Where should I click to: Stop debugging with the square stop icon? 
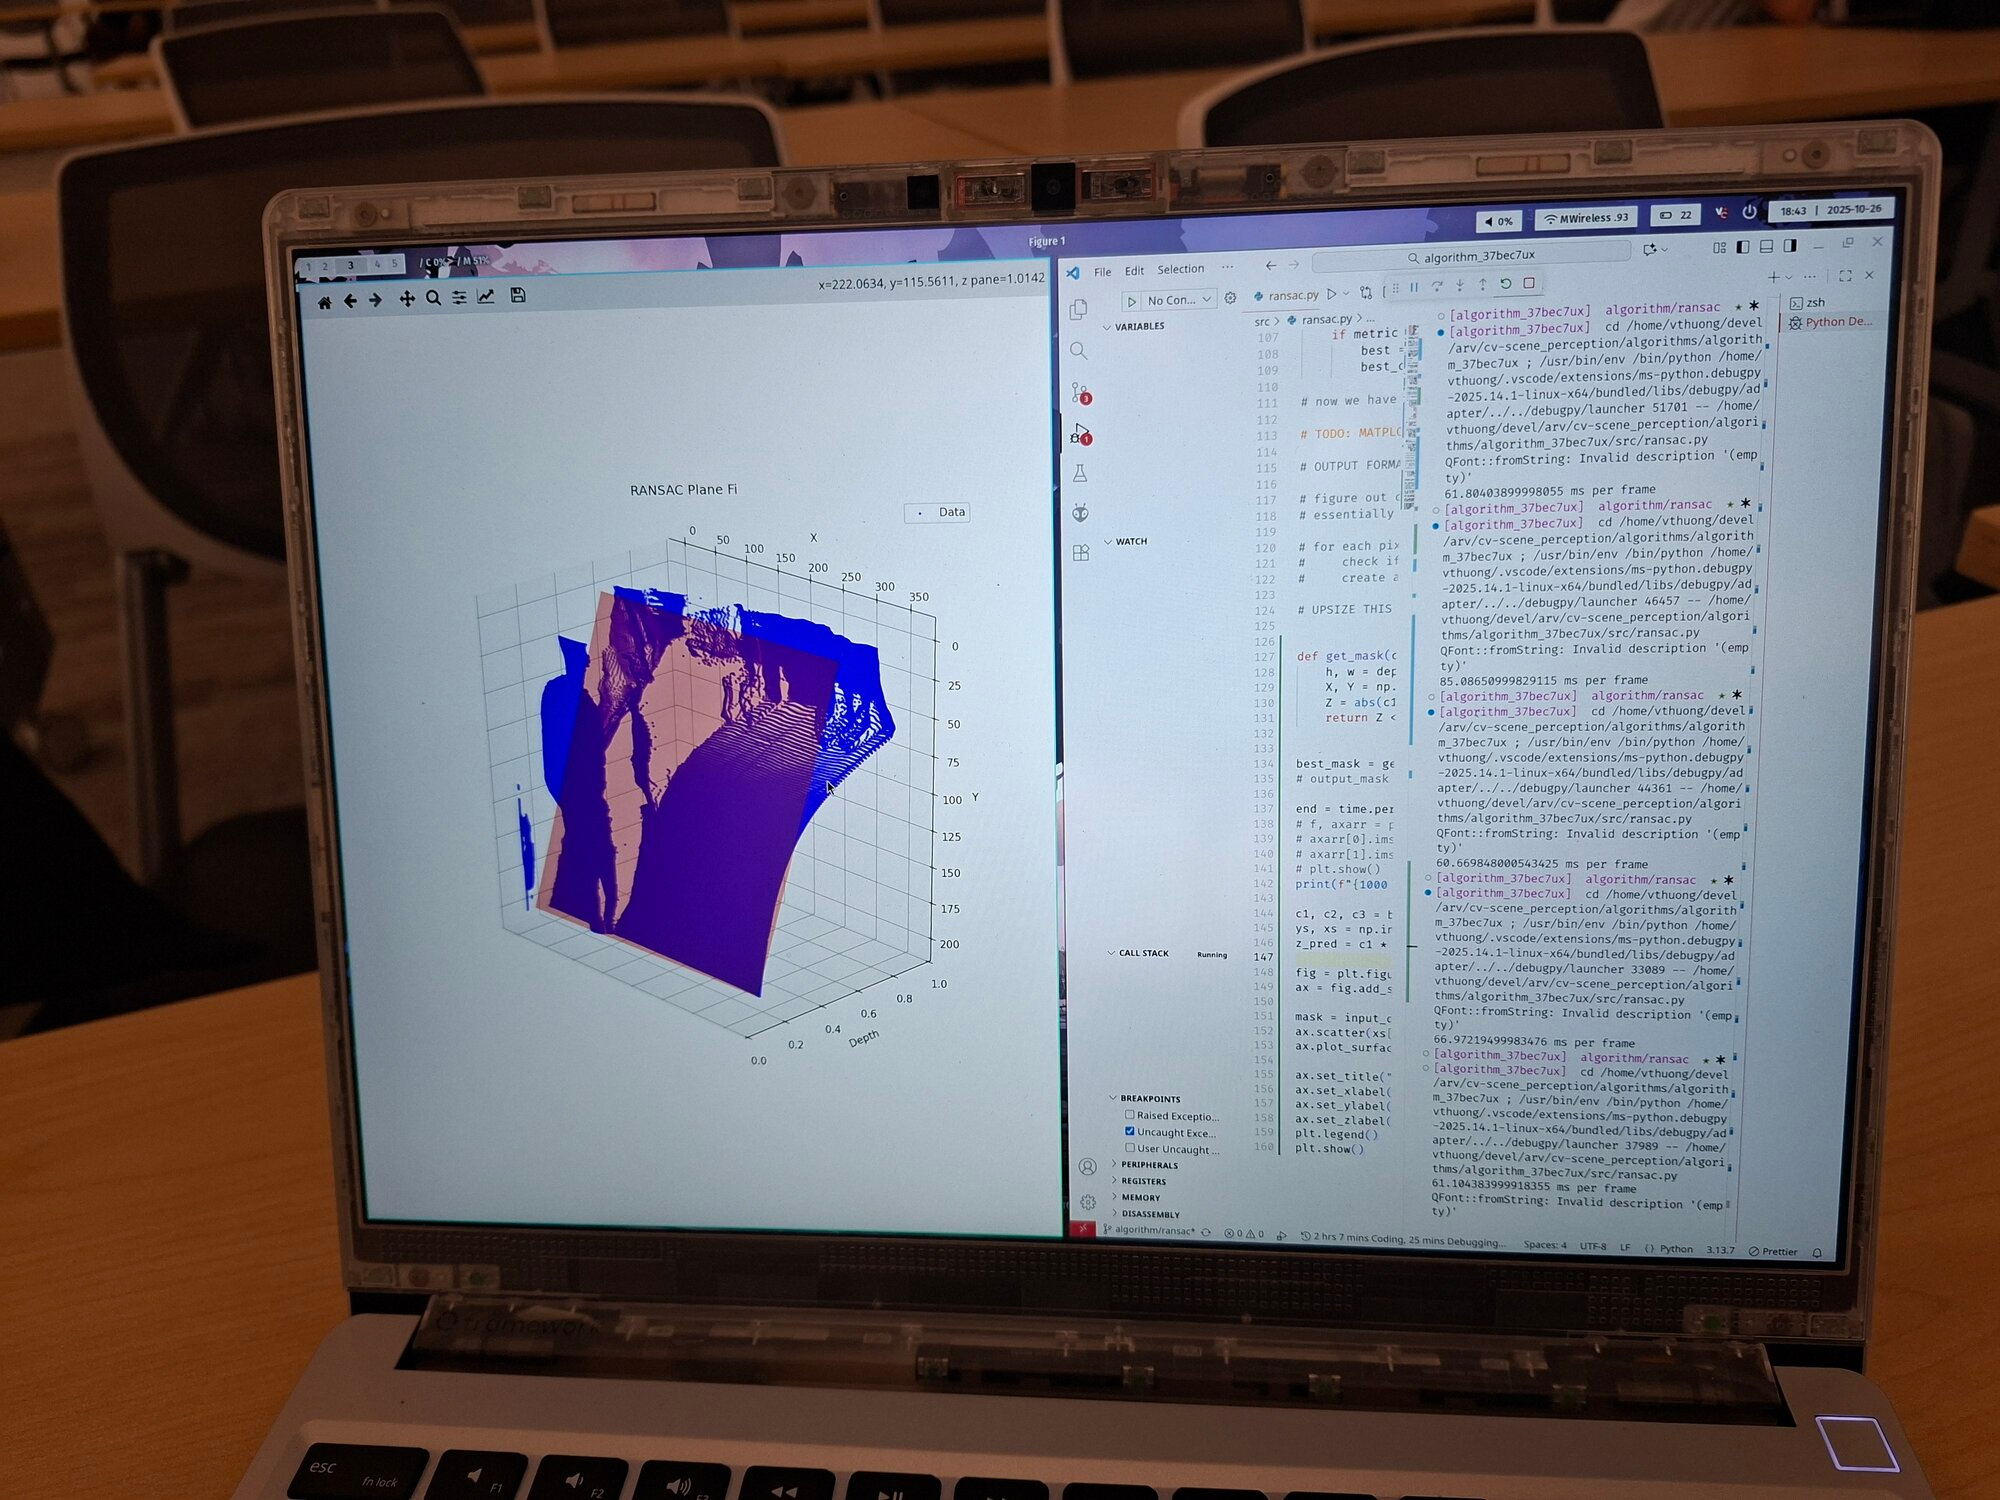(x=1529, y=283)
